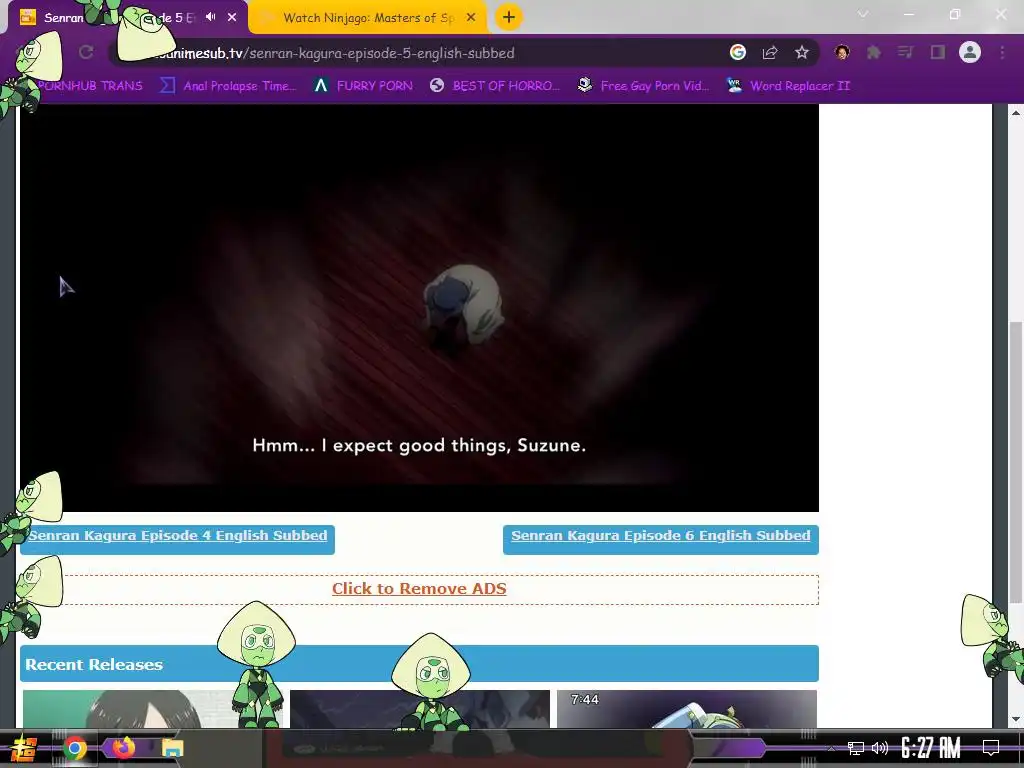Reload the current page
The height and width of the screenshot is (768, 1024).
(86, 52)
